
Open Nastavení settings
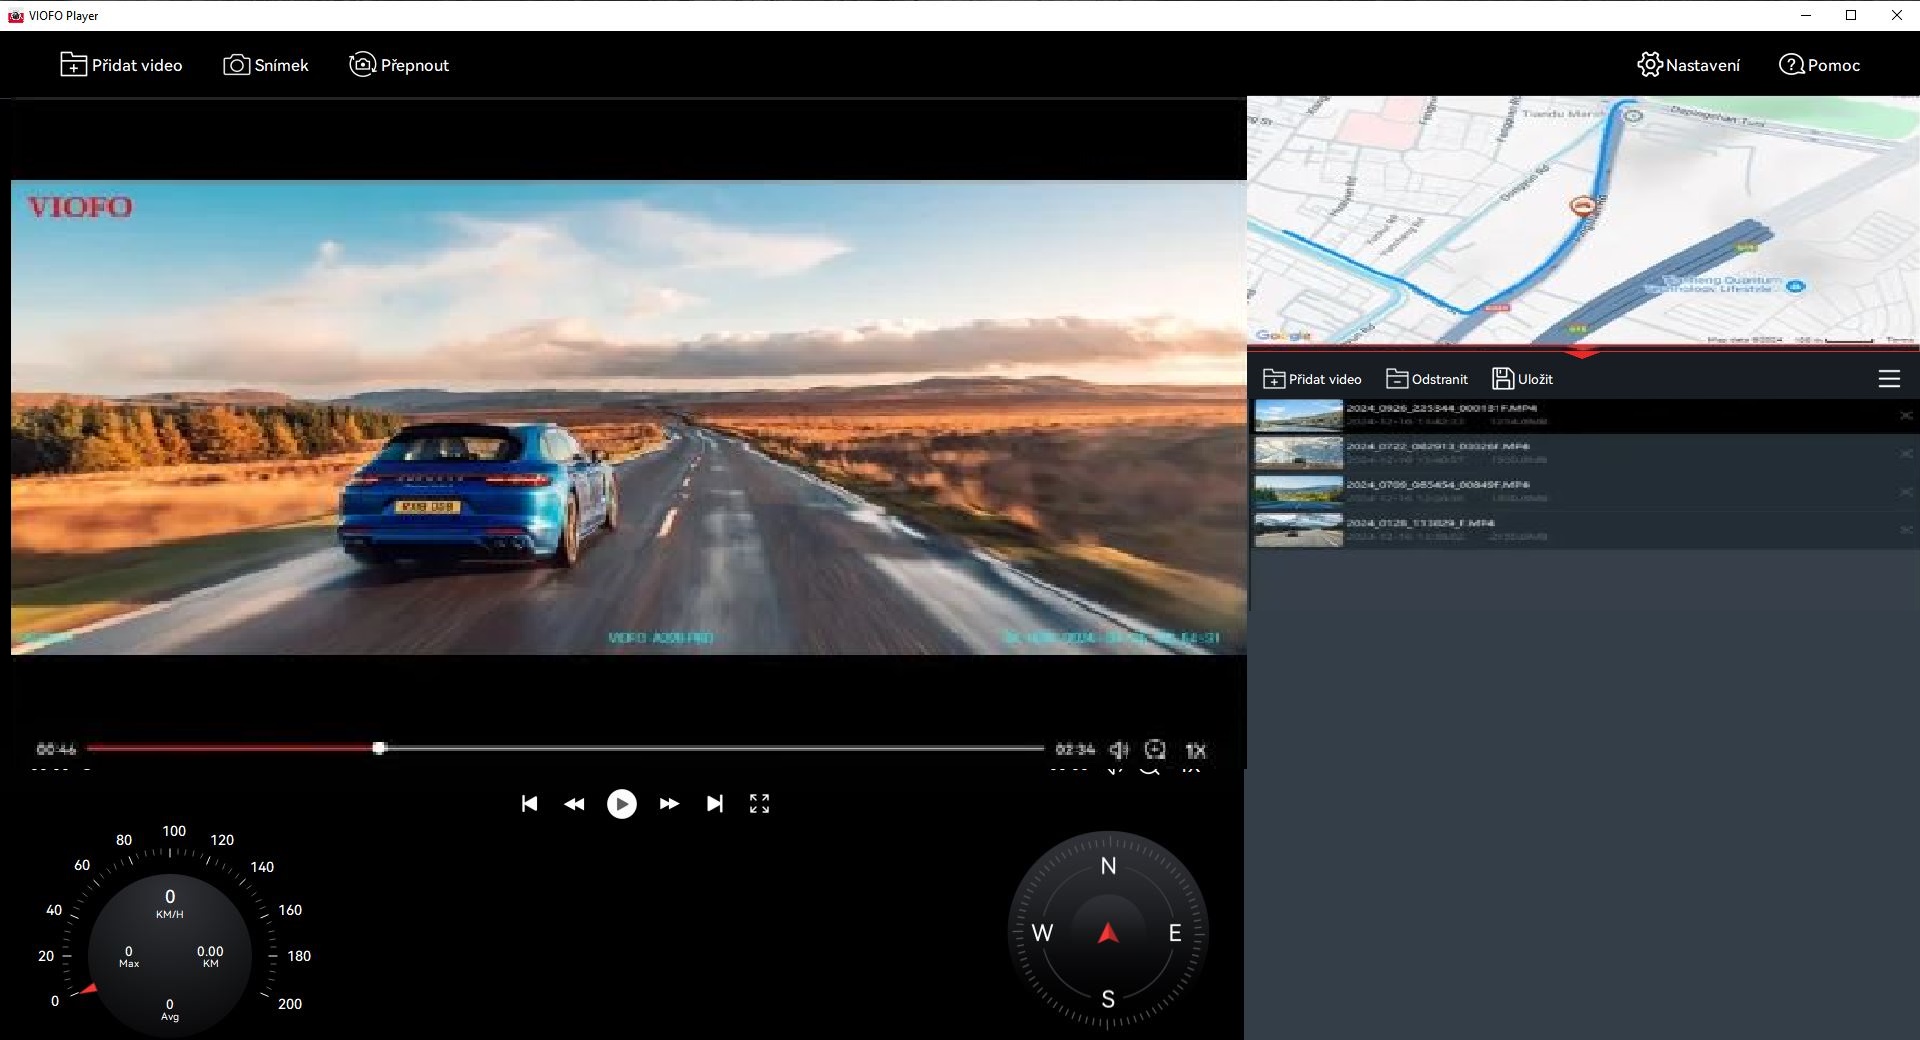[1688, 65]
